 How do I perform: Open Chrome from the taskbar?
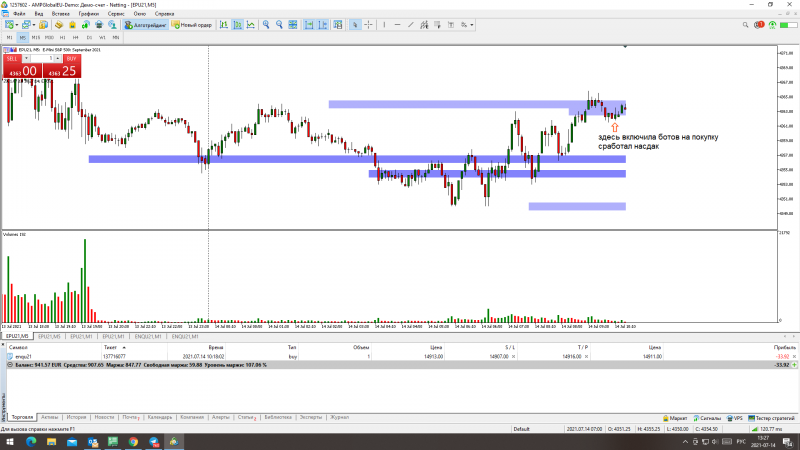click(133, 442)
